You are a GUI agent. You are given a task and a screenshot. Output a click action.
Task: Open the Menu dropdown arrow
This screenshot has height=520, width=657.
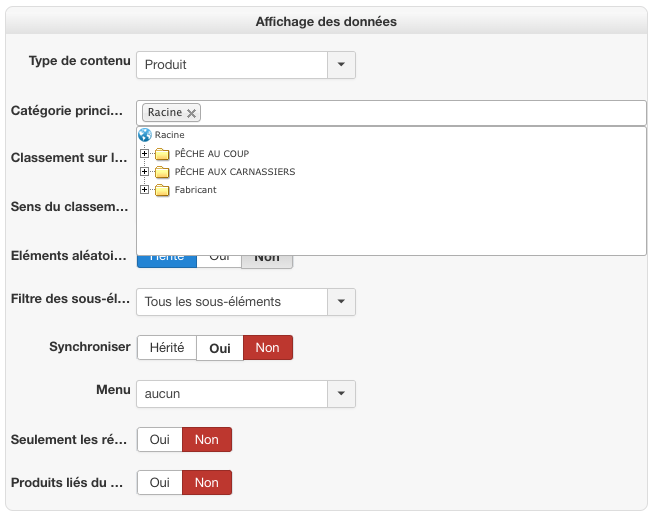coord(341,394)
